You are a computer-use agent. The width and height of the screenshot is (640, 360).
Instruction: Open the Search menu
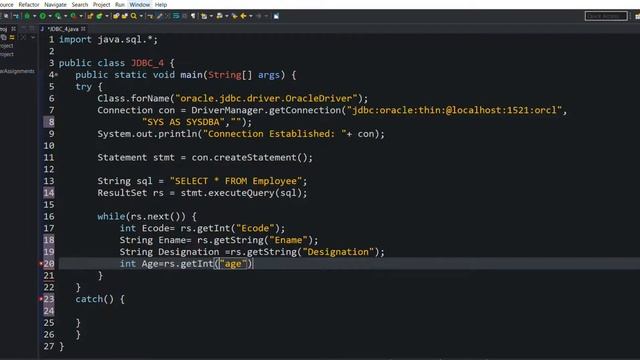click(x=80, y=4)
